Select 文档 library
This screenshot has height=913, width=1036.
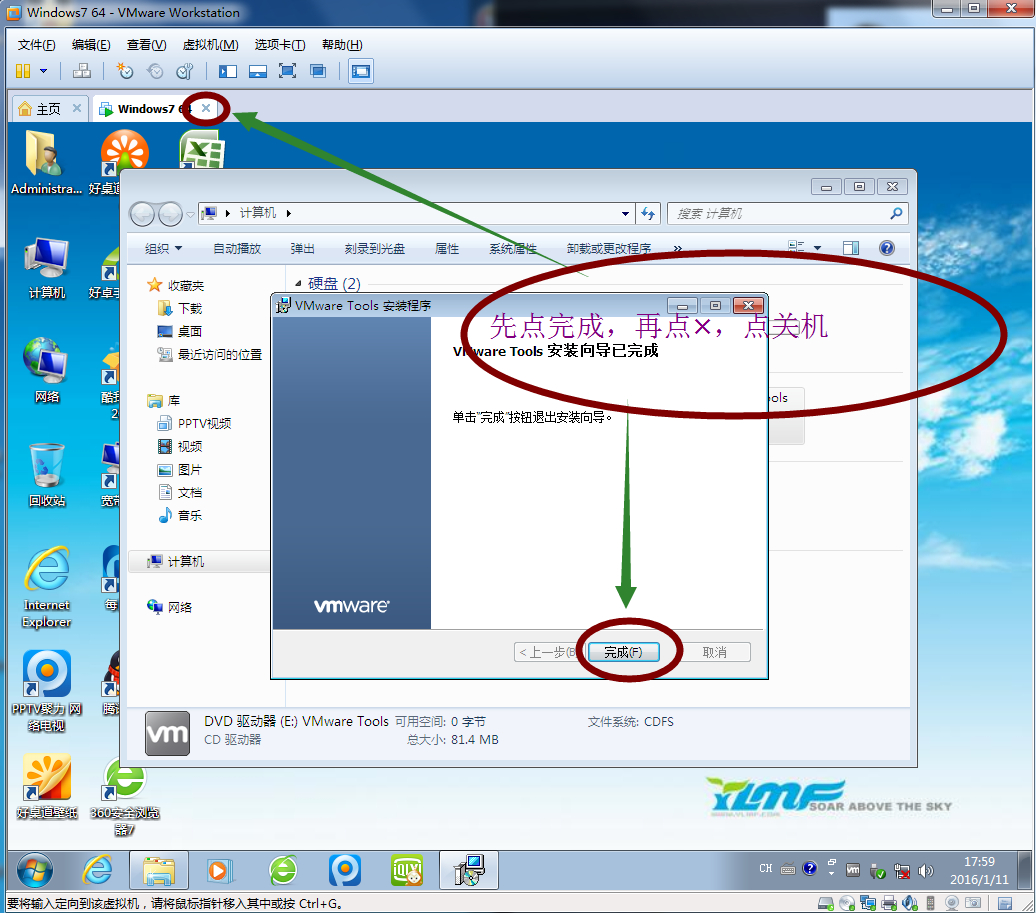point(180,493)
